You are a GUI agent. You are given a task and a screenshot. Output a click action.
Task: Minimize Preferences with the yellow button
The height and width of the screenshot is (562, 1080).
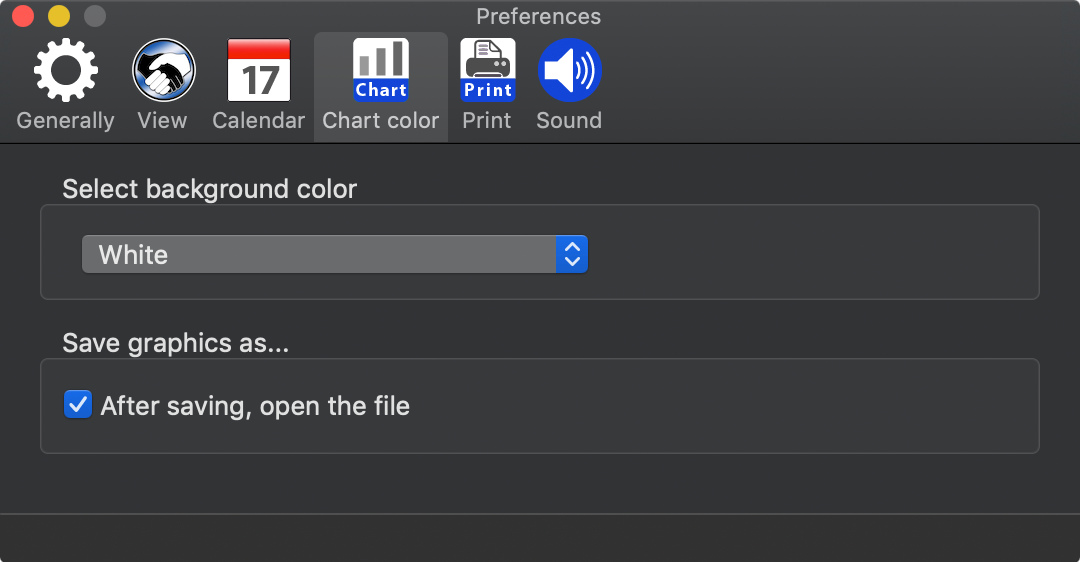tap(59, 16)
